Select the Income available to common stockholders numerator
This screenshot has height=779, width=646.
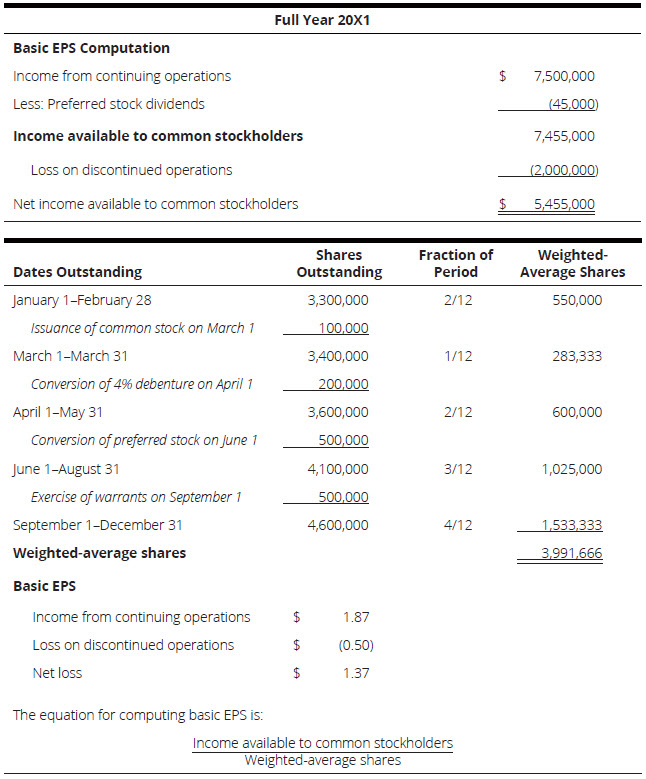point(322,743)
